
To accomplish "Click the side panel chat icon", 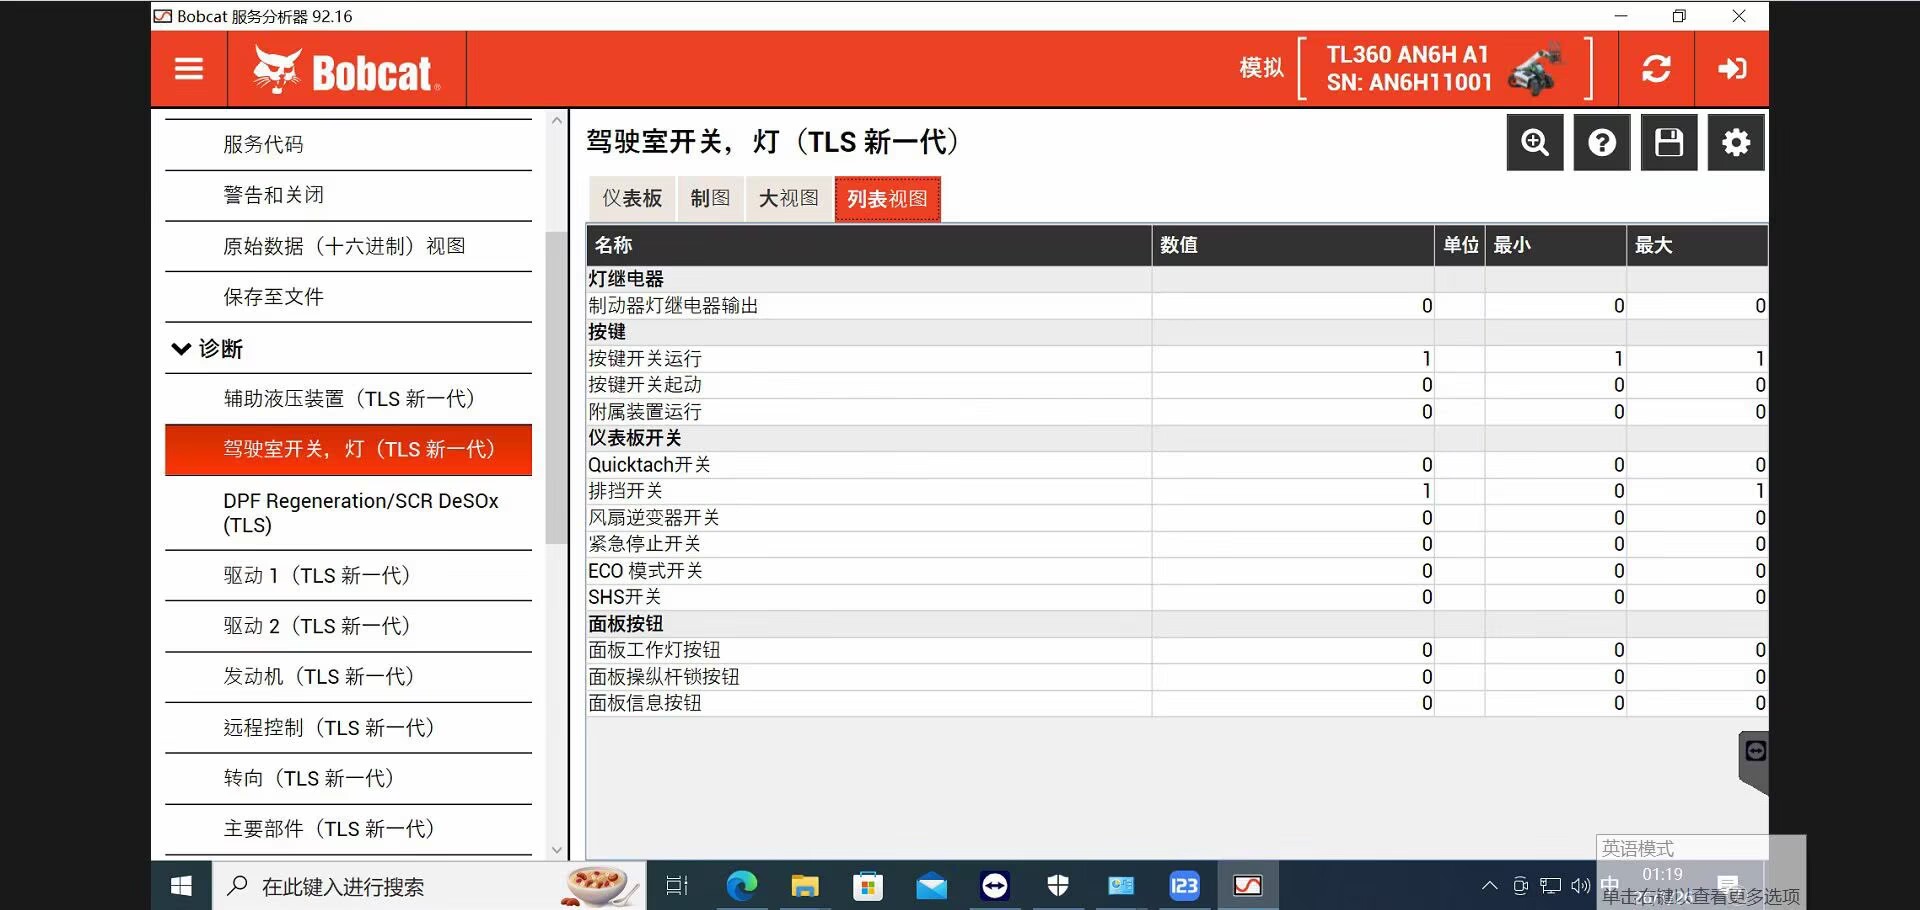I will tap(1755, 752).
